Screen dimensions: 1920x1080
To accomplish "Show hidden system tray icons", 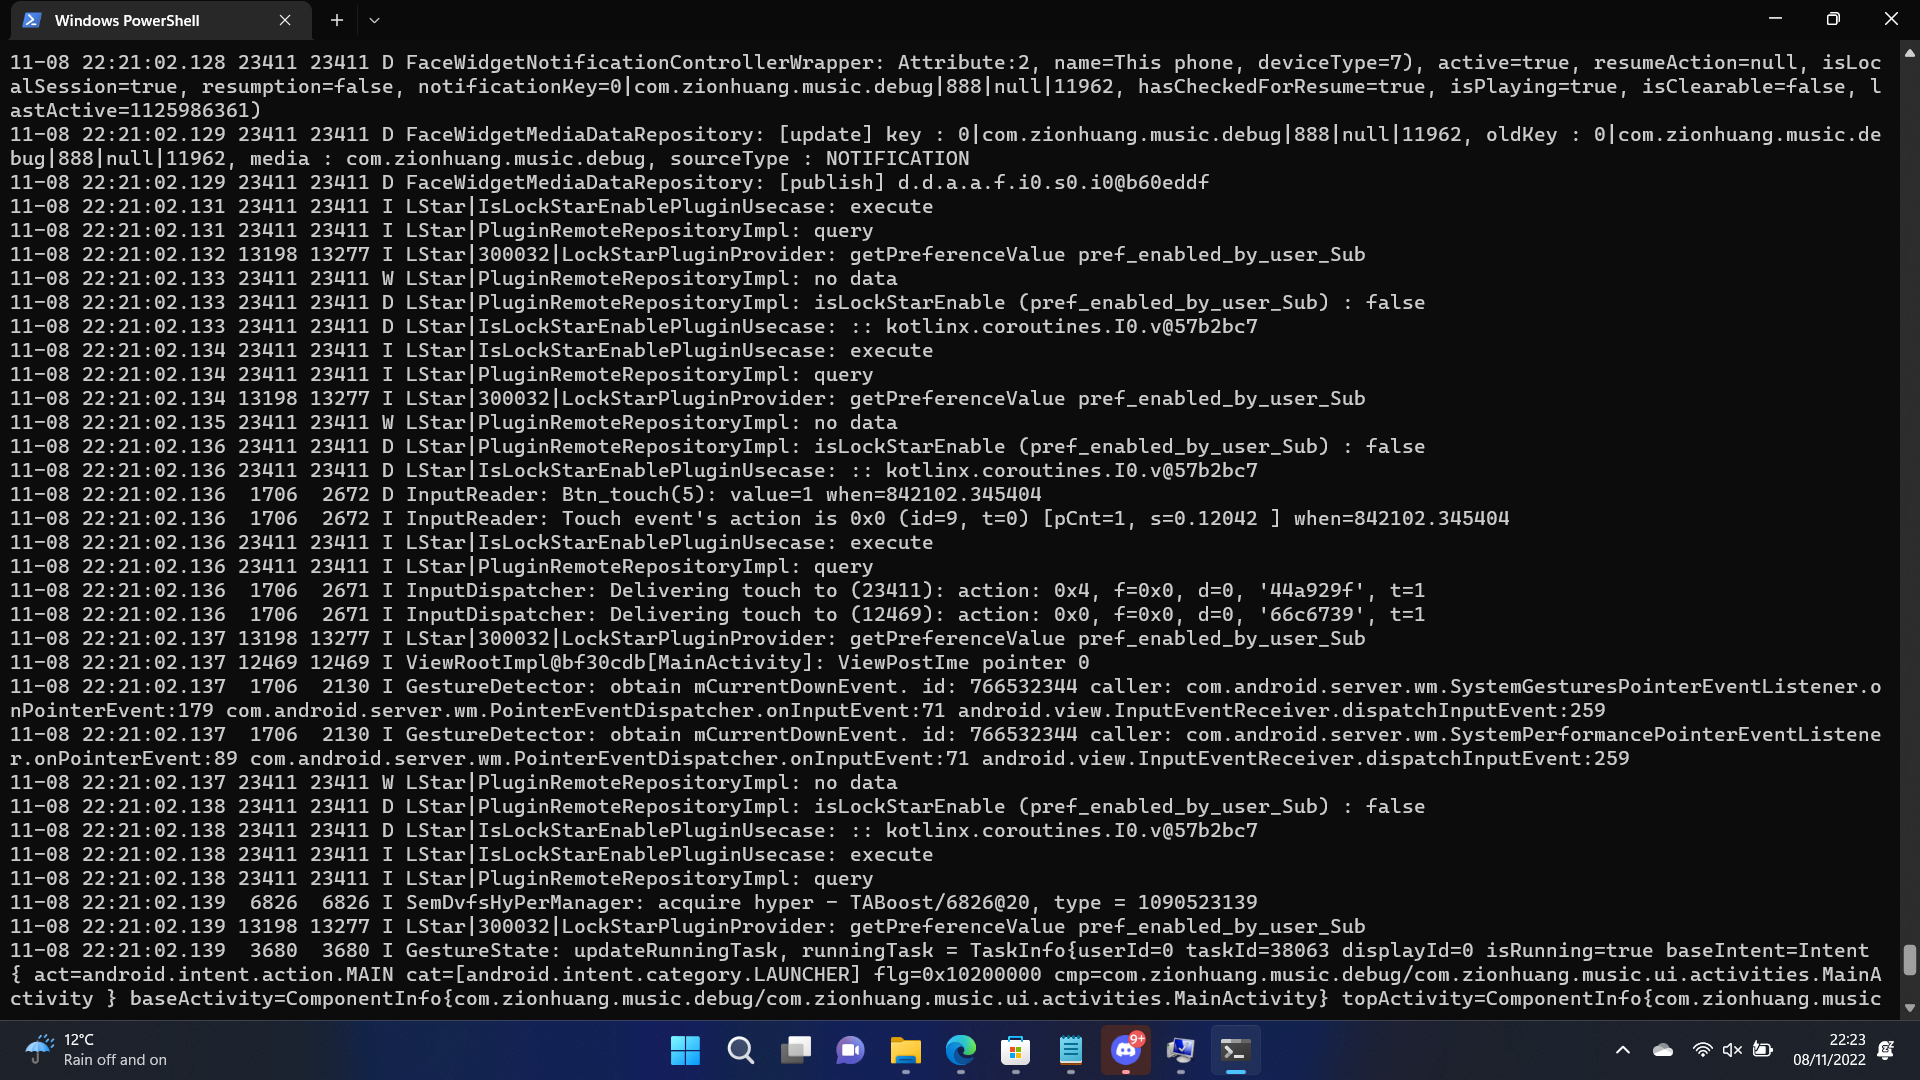I will click(x=1623, y=1050).
